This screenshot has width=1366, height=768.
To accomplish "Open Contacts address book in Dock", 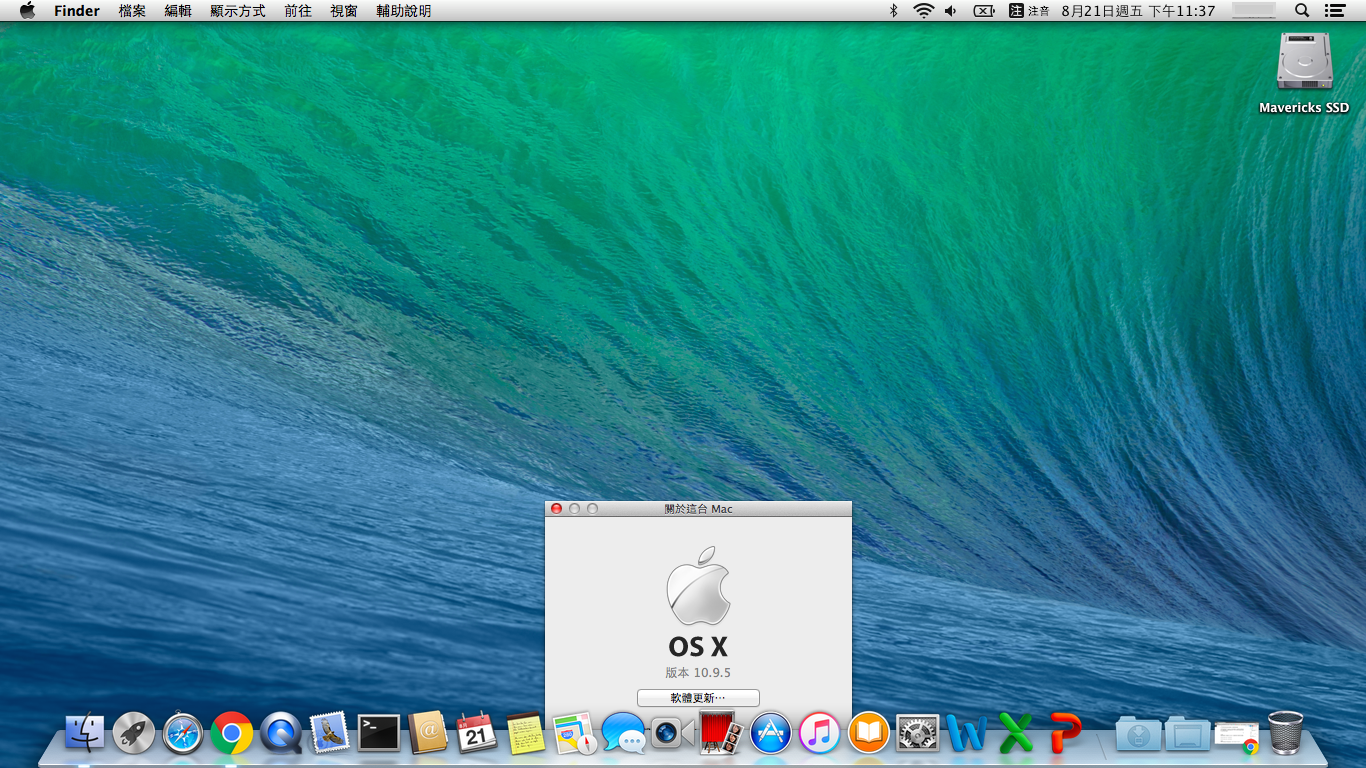I will point(428,733).
